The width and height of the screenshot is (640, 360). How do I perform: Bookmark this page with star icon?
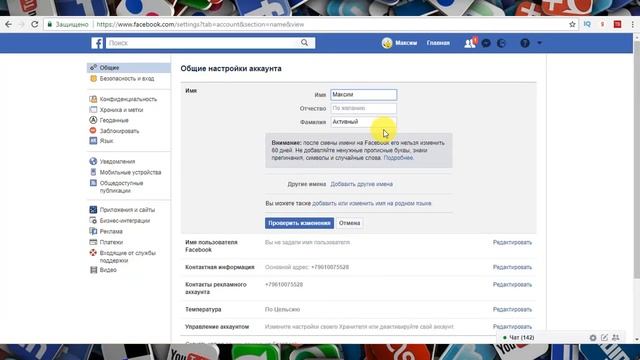(x=572, y=24)
